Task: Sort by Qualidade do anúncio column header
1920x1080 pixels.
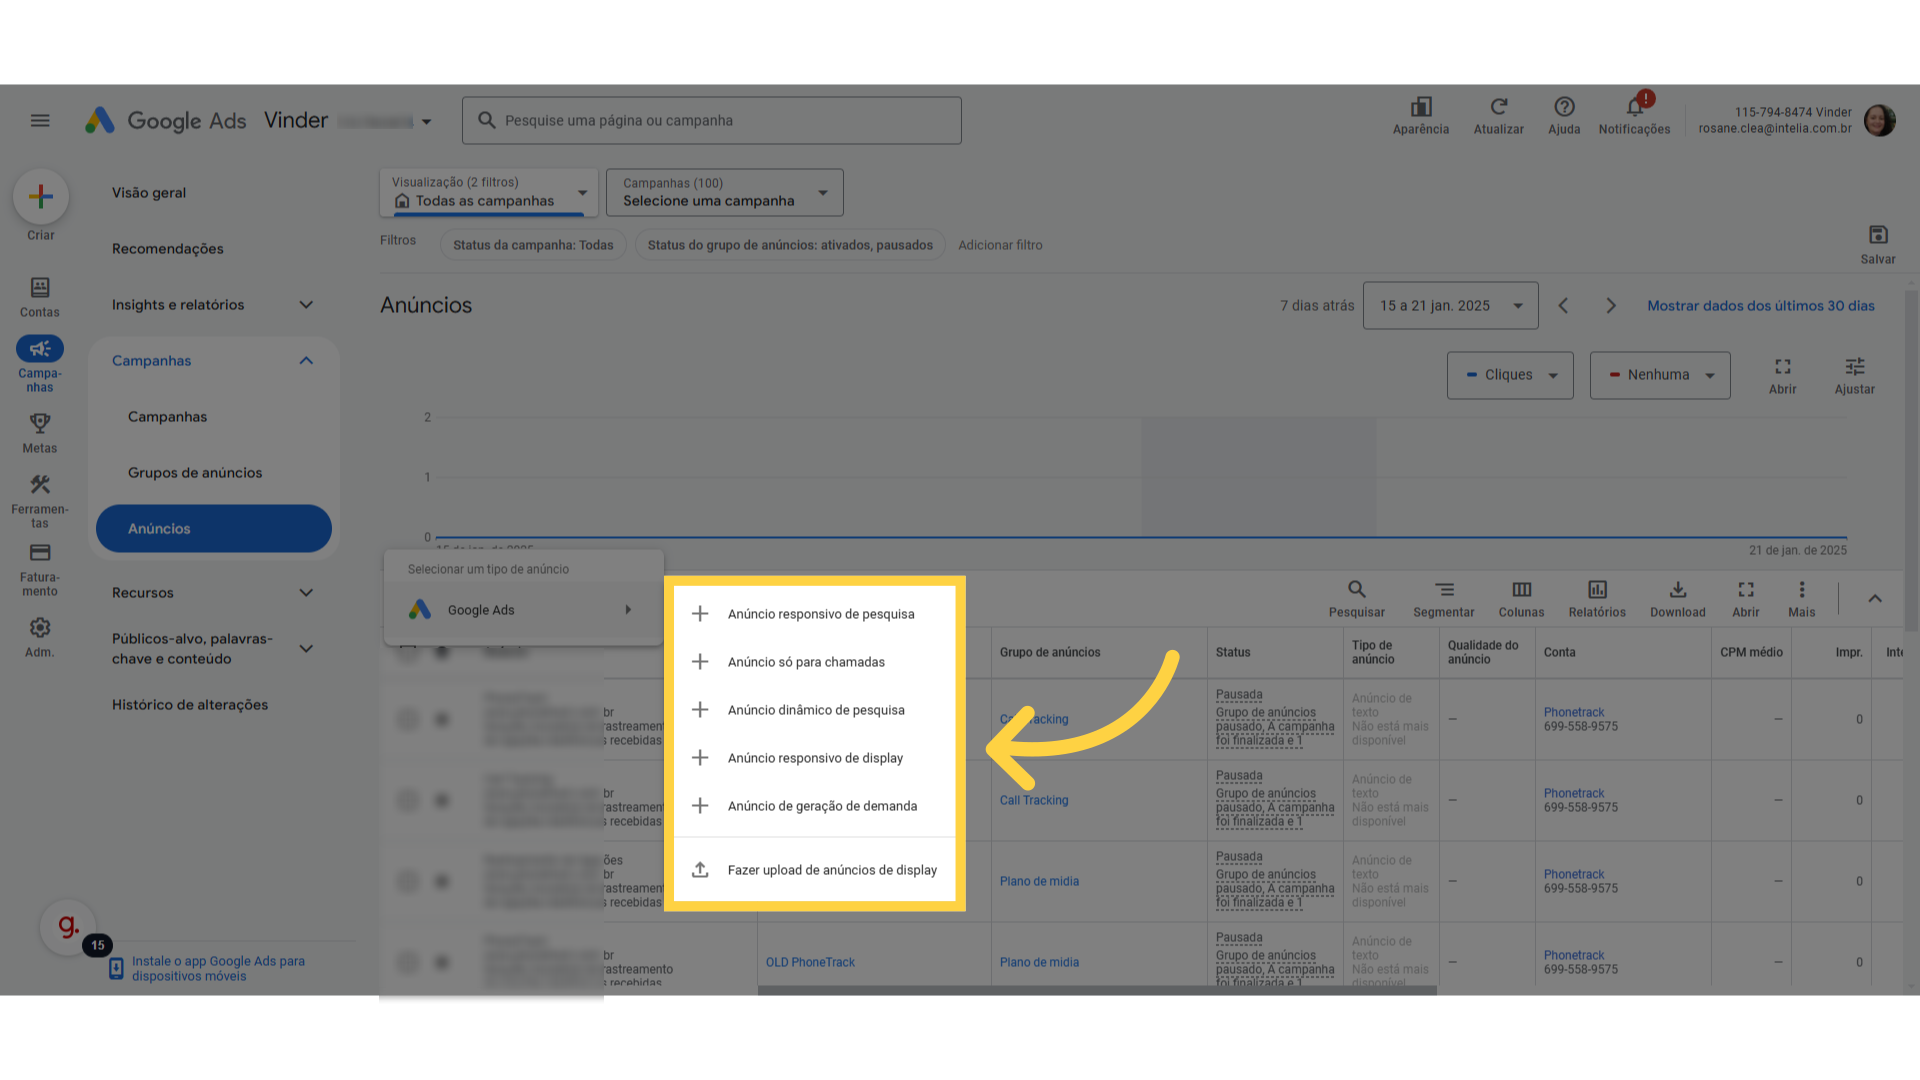Action: (1483, 652)
